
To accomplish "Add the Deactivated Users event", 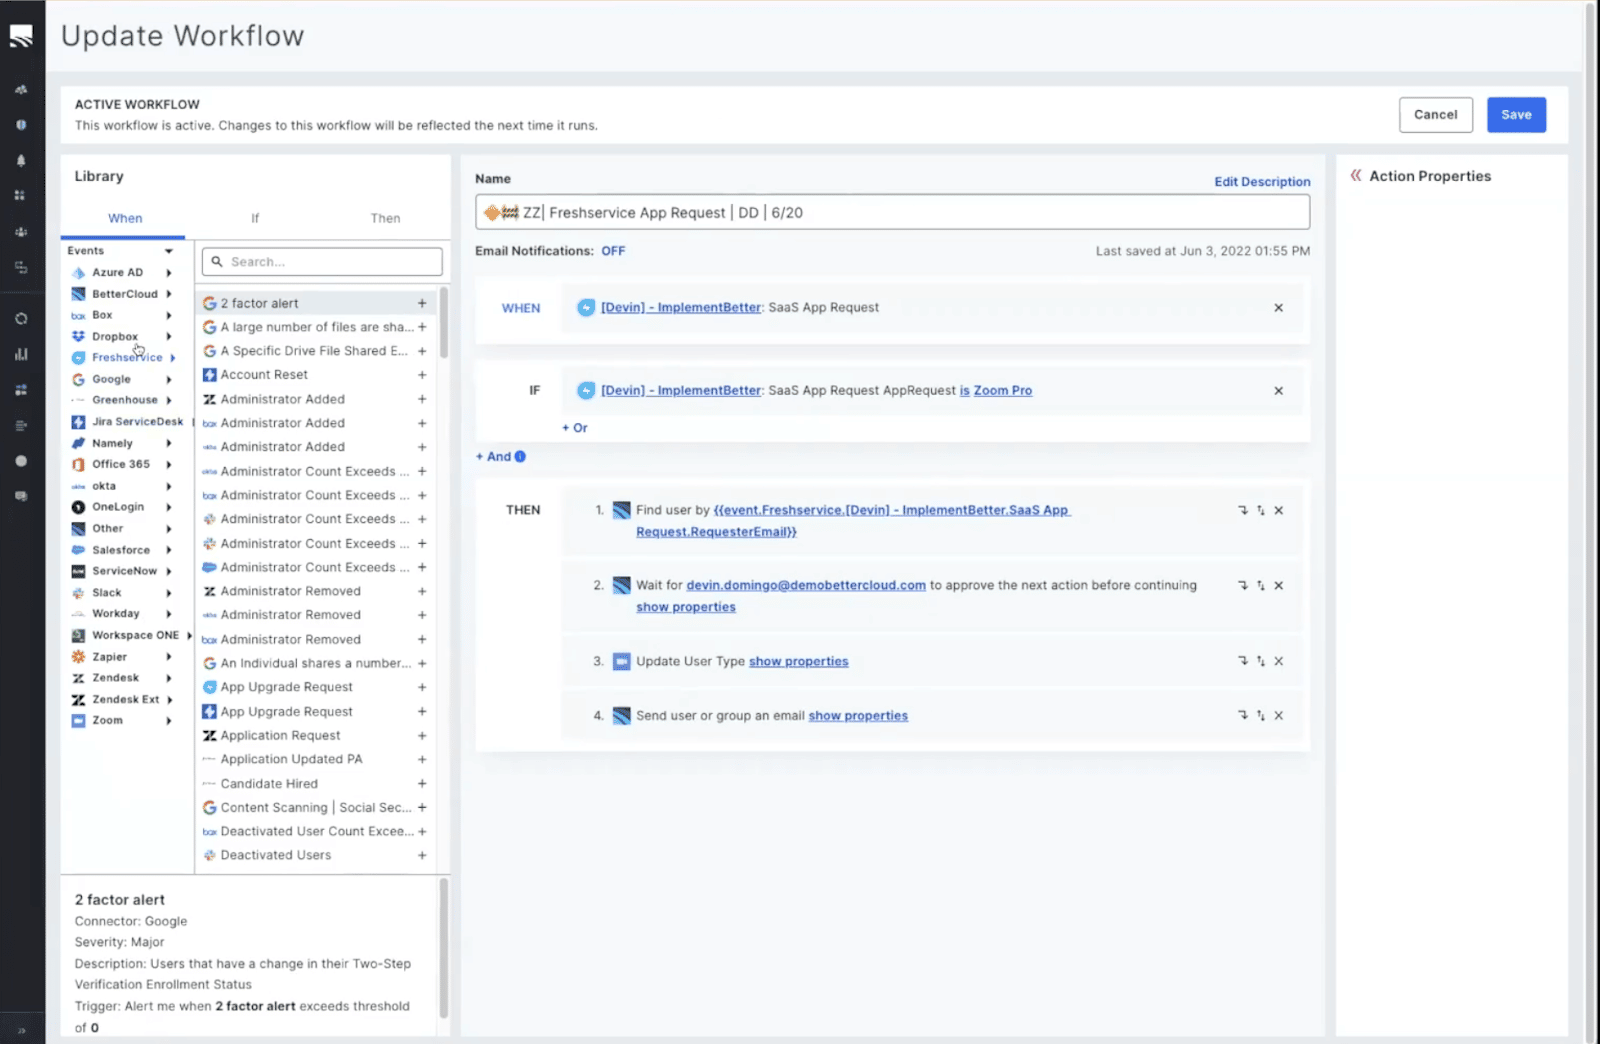I will point(422,856).
